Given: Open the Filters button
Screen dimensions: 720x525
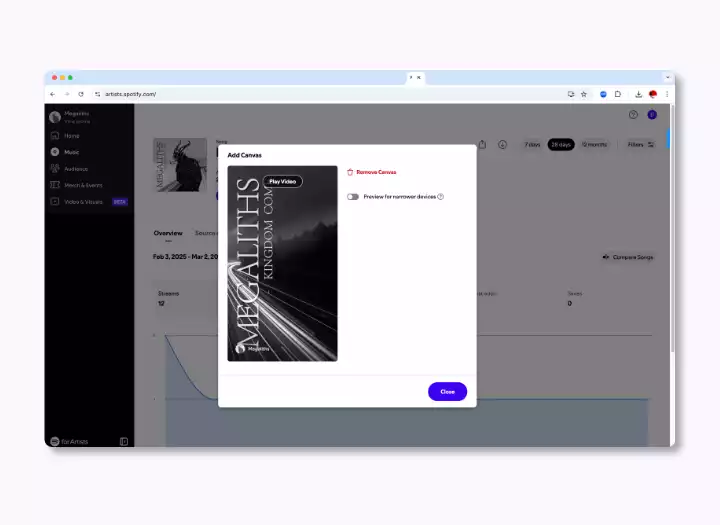Looking at the screenshot, I should pyautogui.click(x=641, y=145).
